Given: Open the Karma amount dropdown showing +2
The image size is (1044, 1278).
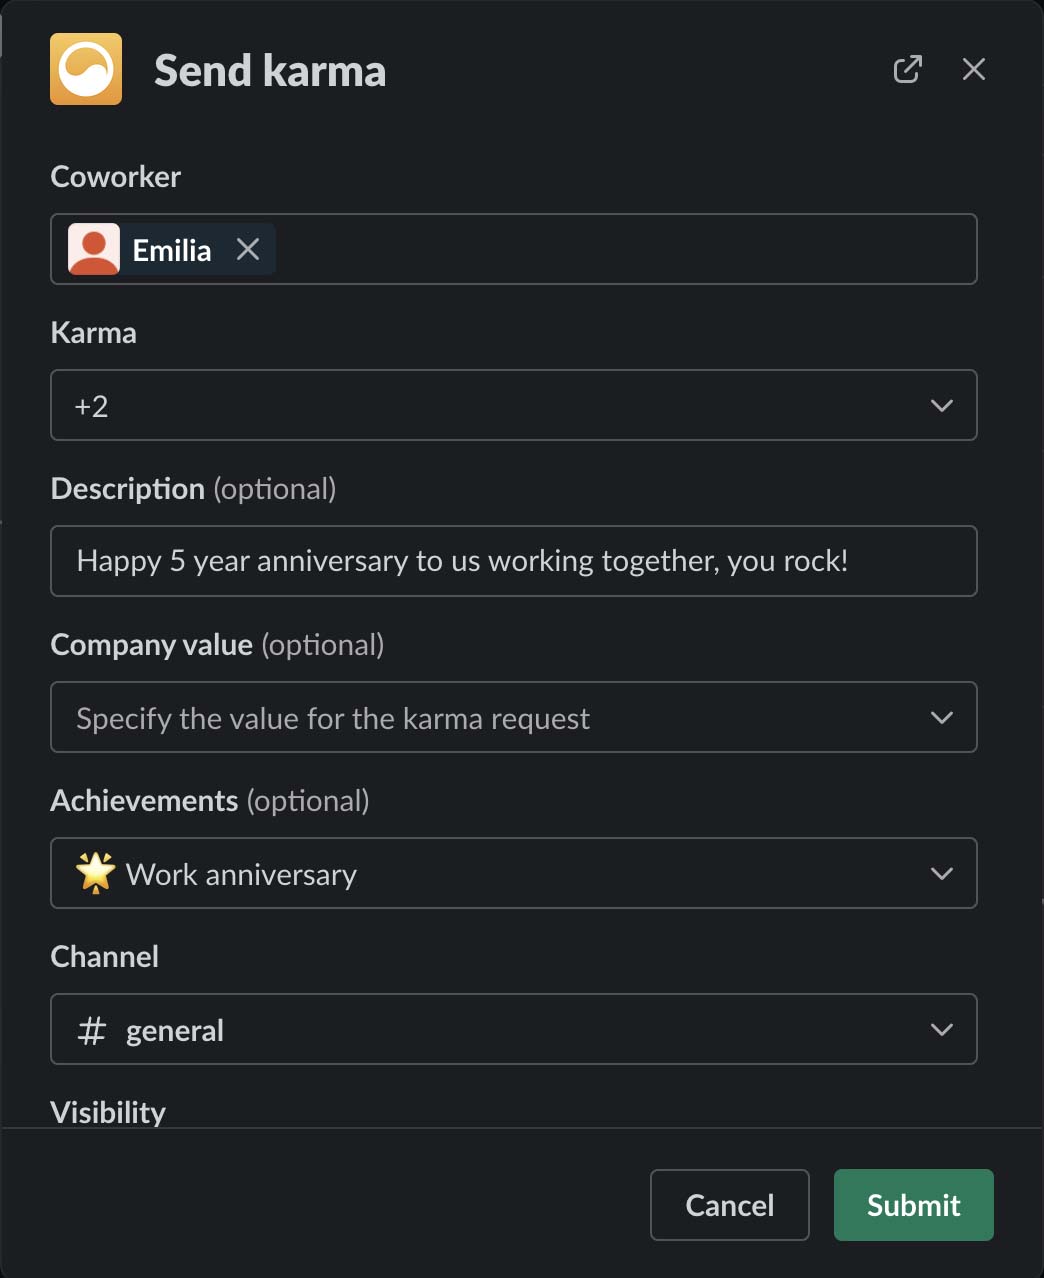Looking at the screenshot, I should (x=500, y=405).
